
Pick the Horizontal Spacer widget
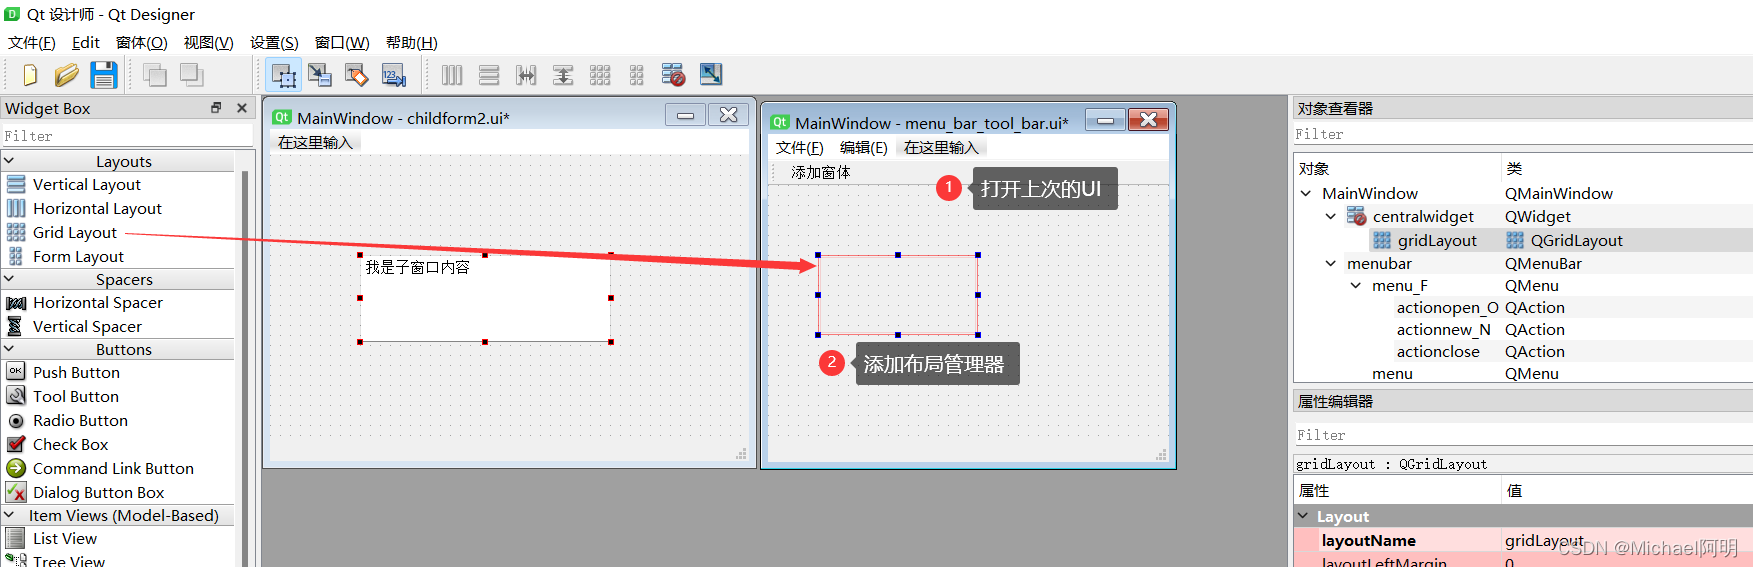(x=98, y=303)
